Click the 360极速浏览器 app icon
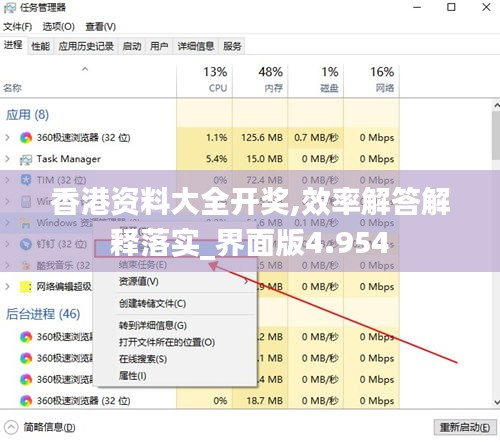This screenshot has width=500, height=442. pyautogui.click(x=26, y=137)
